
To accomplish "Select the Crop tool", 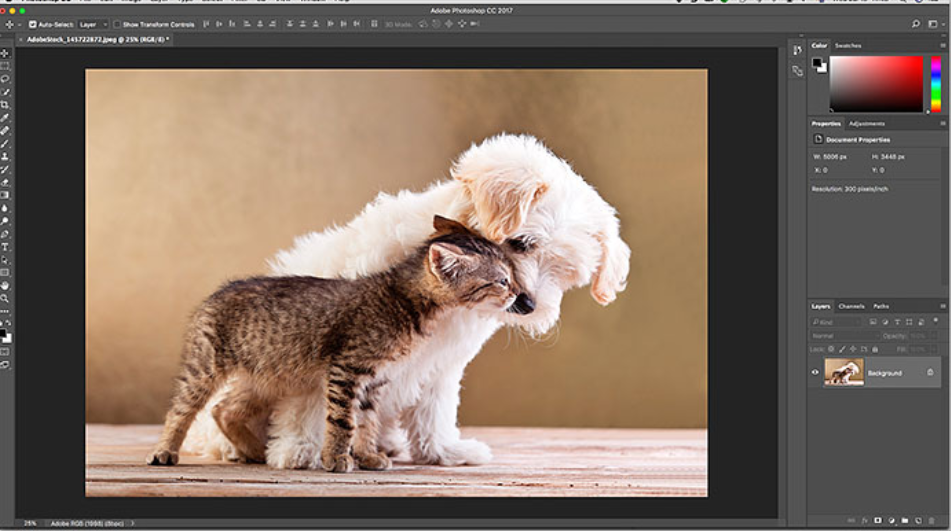I will [x=5, y=105].
